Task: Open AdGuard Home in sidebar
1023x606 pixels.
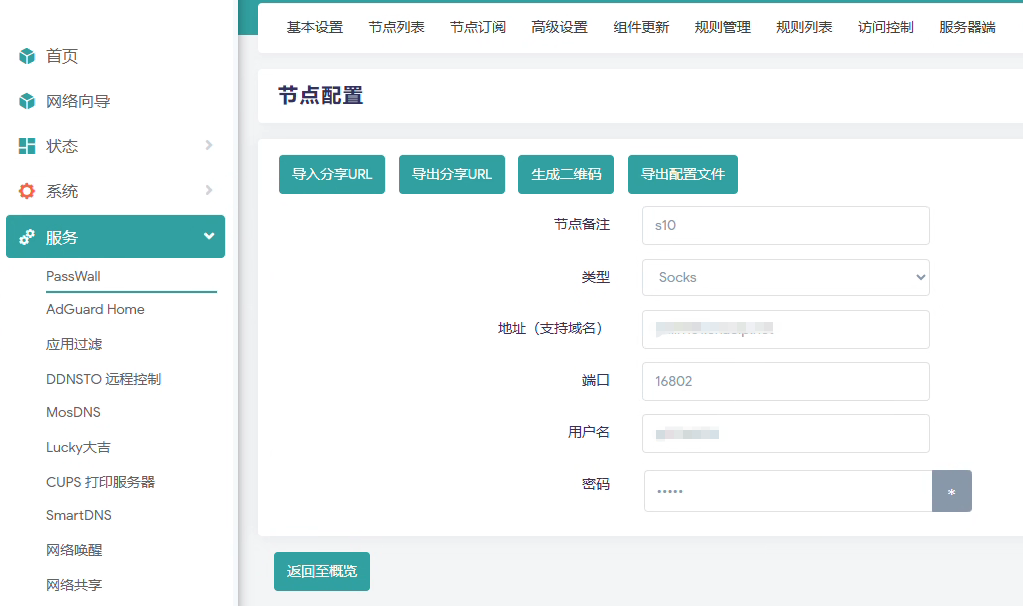Action: 95,310
